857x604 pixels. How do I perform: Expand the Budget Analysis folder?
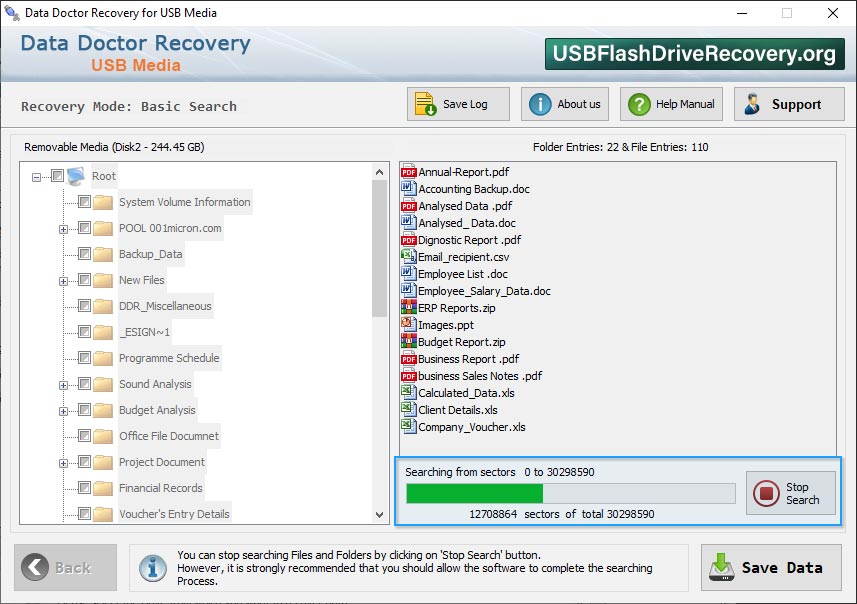[x=63, y=411]
